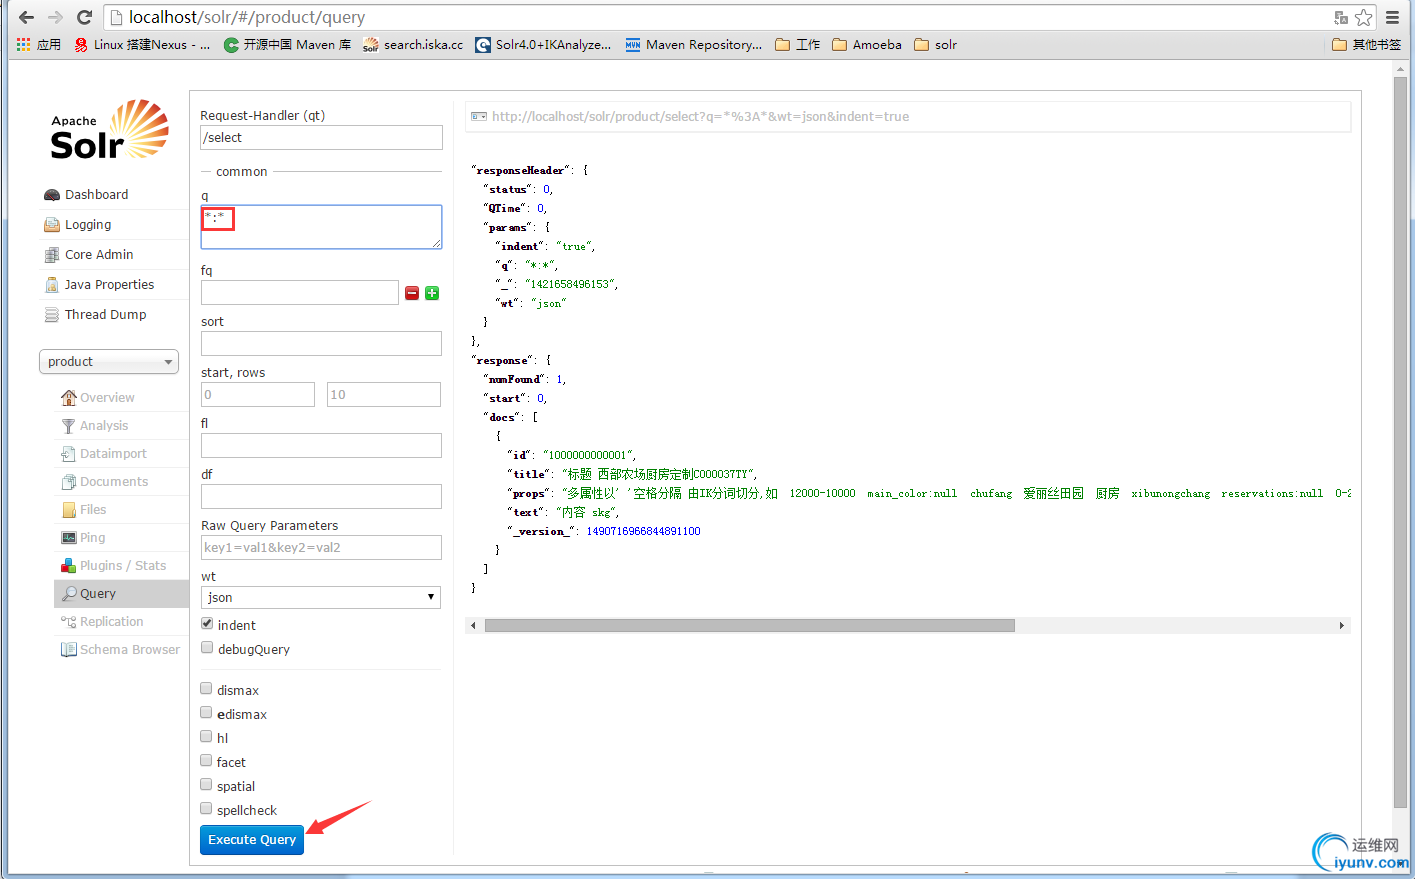The height and width of the screenshot is (879, 1415).
Task: Open search.iska.cc bookmark
Action: tap(413, 44)
